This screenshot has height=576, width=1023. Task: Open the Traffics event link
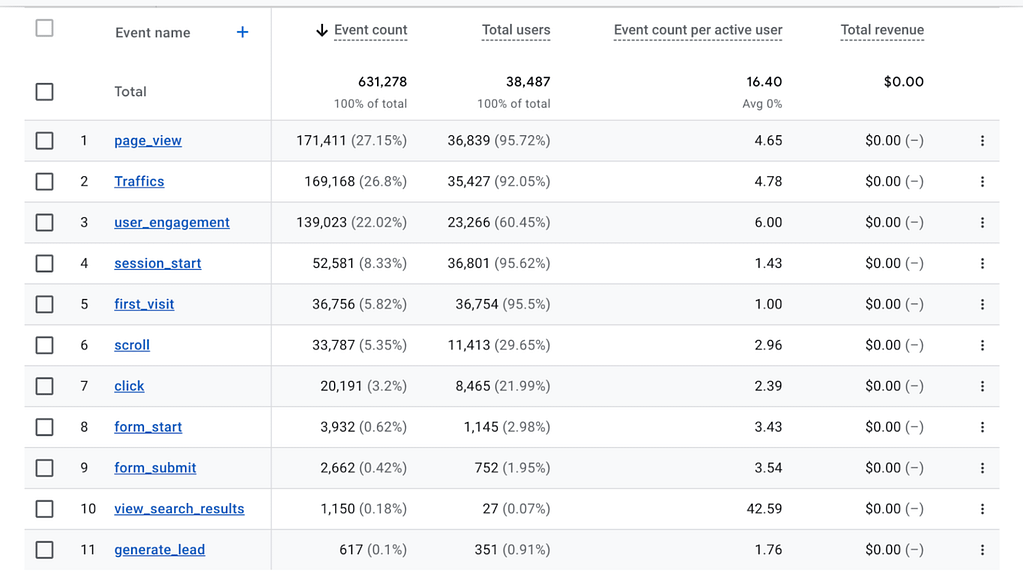(139, 181)
